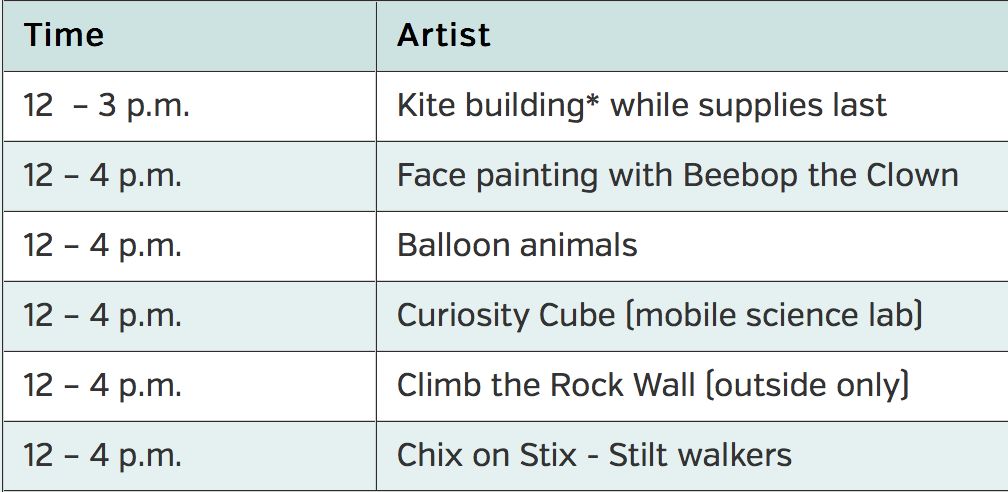Click the time cell beside Curiosity Cube

(190, 316)
